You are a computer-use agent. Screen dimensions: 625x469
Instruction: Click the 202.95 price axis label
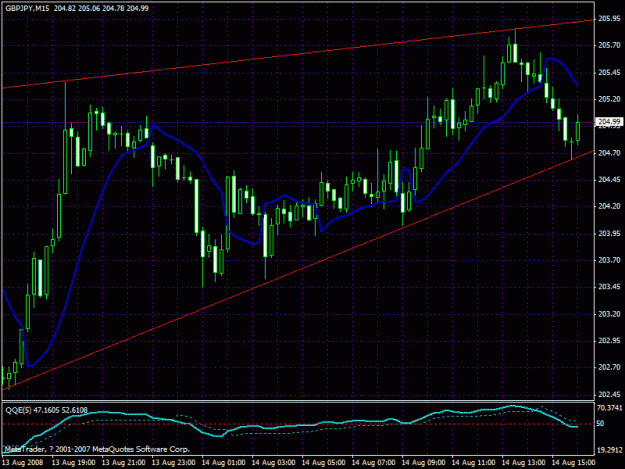point(609,341)
